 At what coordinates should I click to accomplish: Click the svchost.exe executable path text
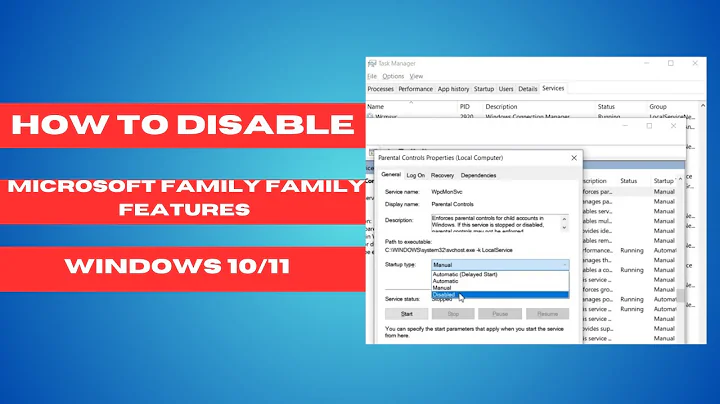pos(449,250)
